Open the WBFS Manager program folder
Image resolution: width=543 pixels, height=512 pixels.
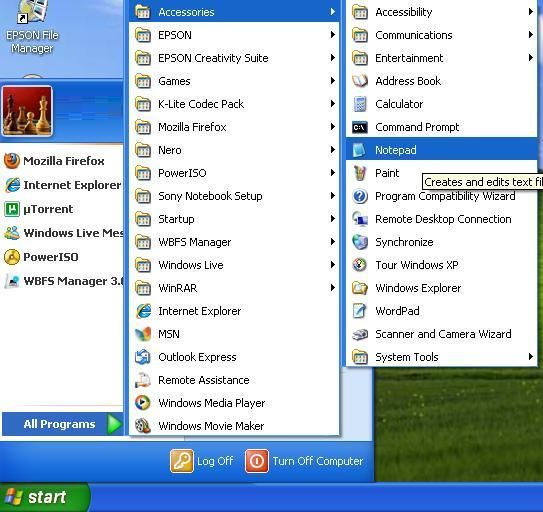click(x=234, y=242)
